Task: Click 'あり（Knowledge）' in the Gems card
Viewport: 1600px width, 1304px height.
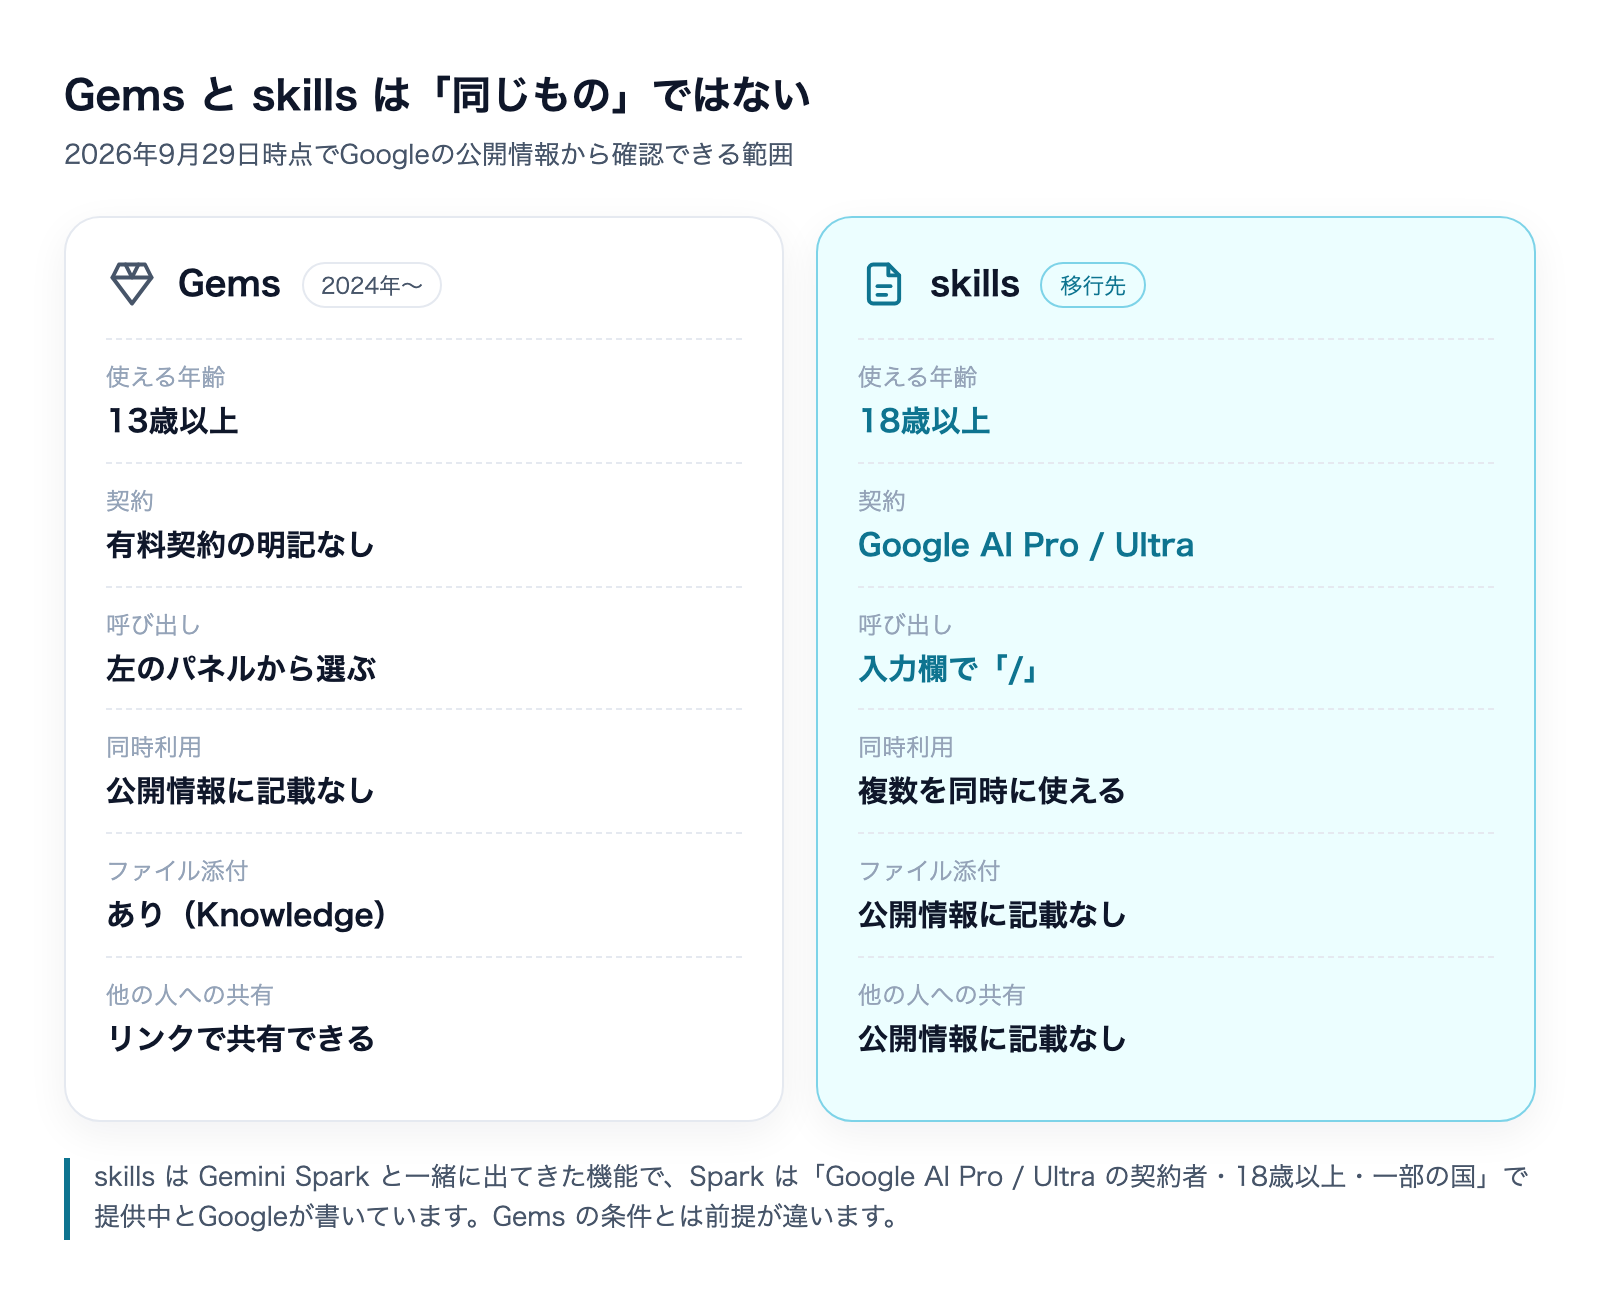Action: (247, 915)
